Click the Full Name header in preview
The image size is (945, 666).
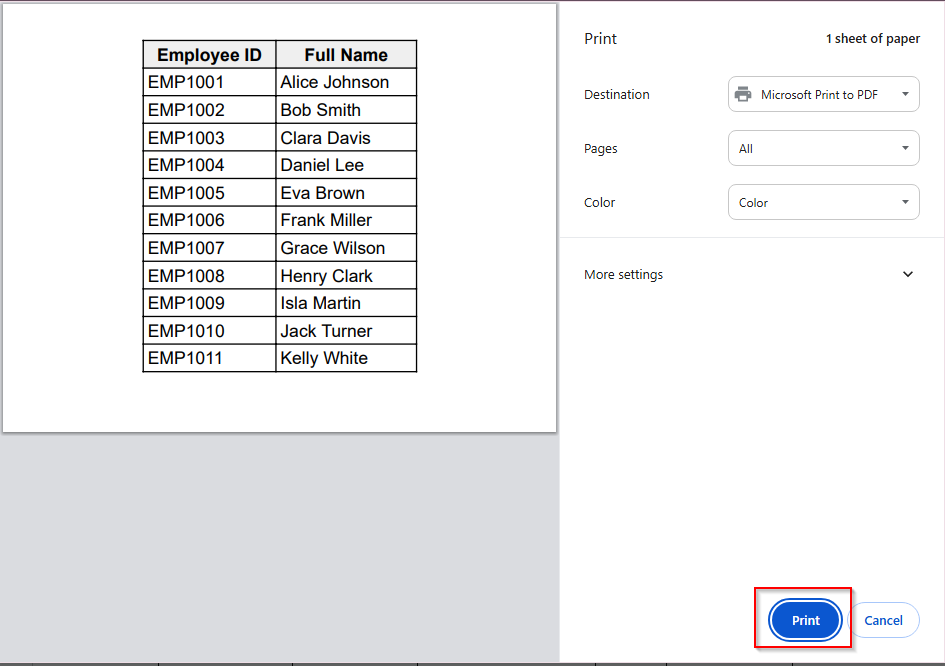pyautogui.click(x=346, y=55)
